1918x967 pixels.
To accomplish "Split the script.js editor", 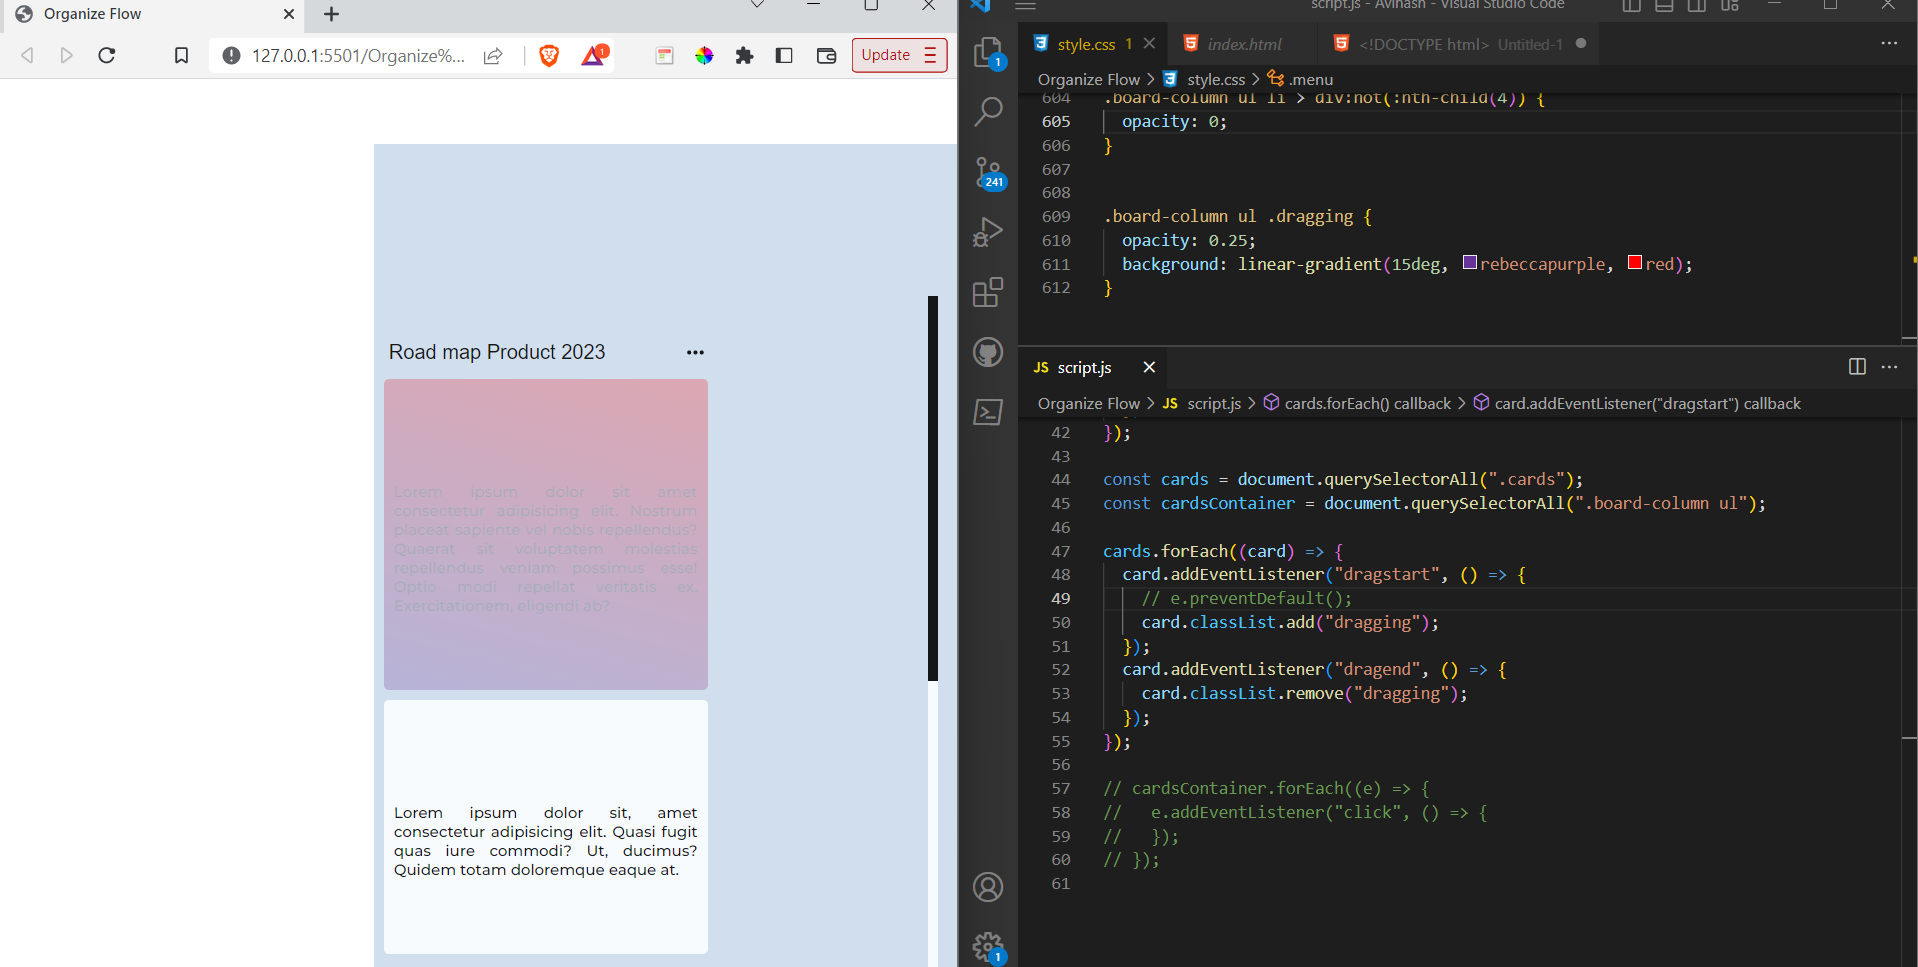I will [1857, 367].
